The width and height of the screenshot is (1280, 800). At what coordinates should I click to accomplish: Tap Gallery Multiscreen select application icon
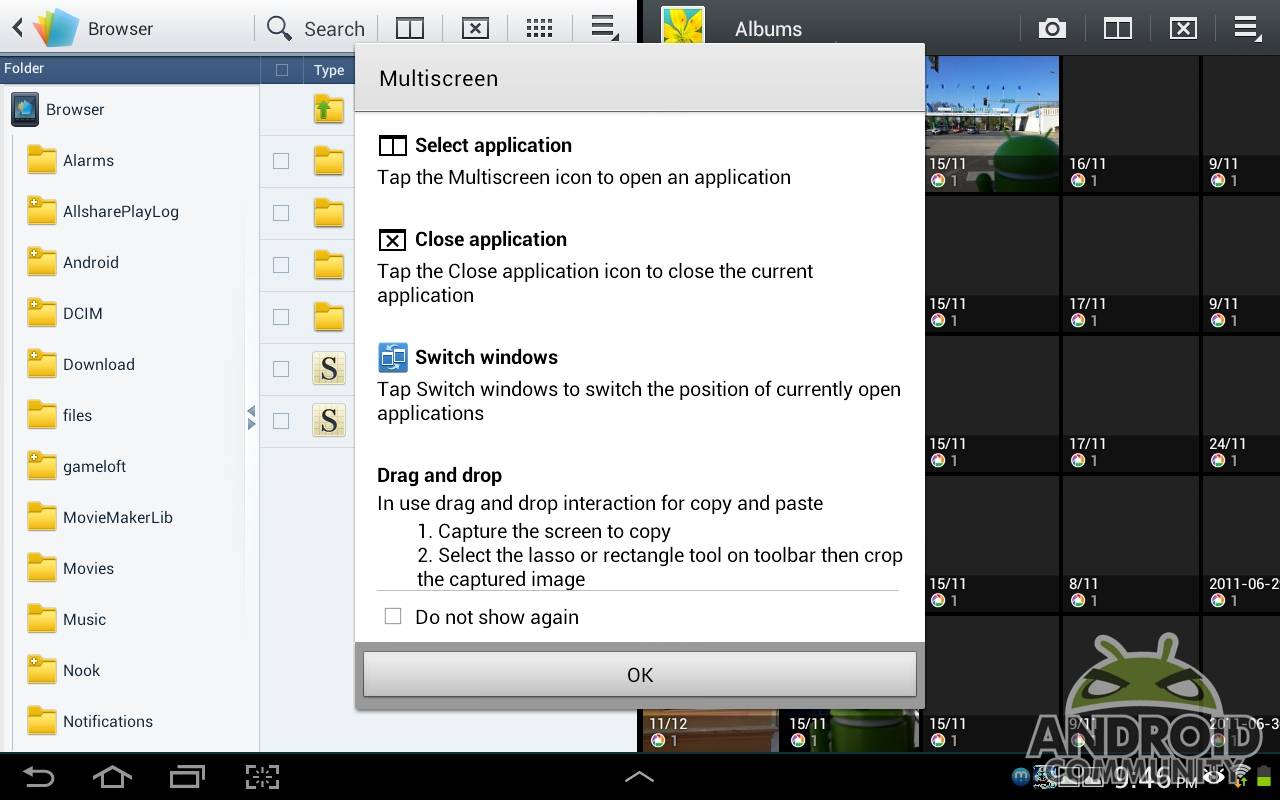1117,28
